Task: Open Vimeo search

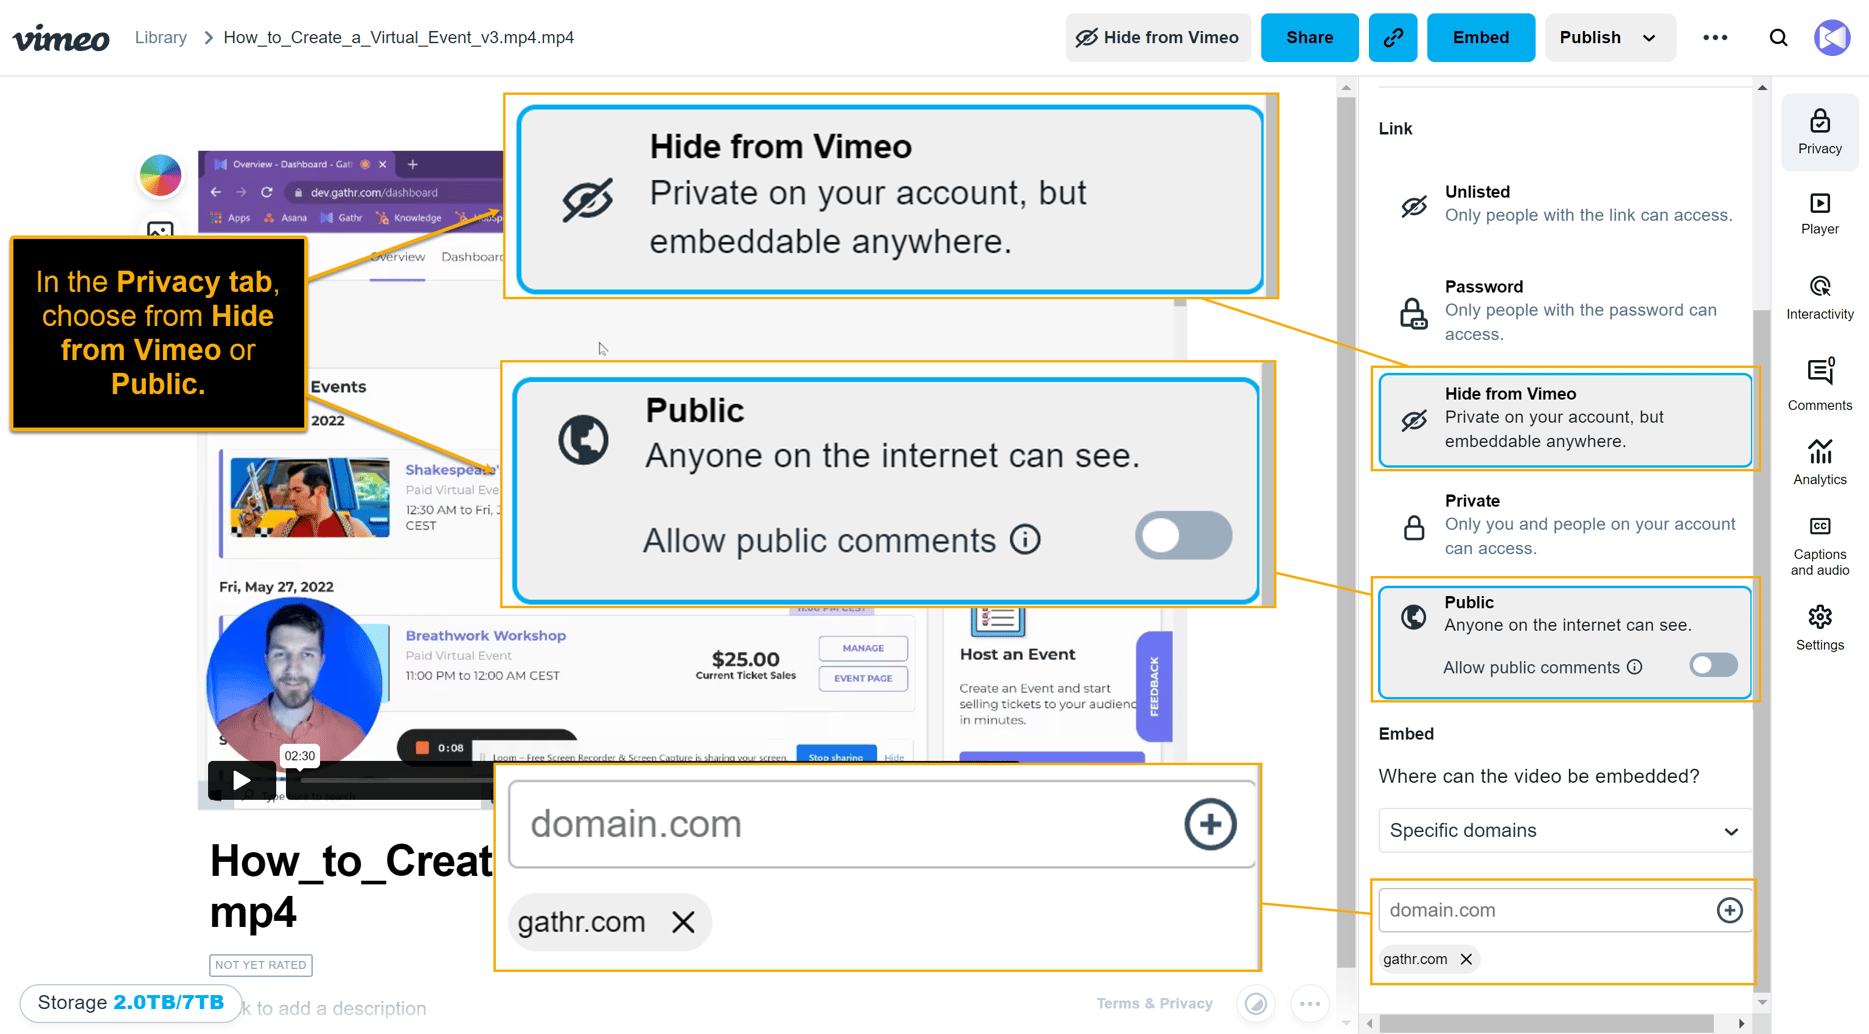Action: pos(1778,37)
